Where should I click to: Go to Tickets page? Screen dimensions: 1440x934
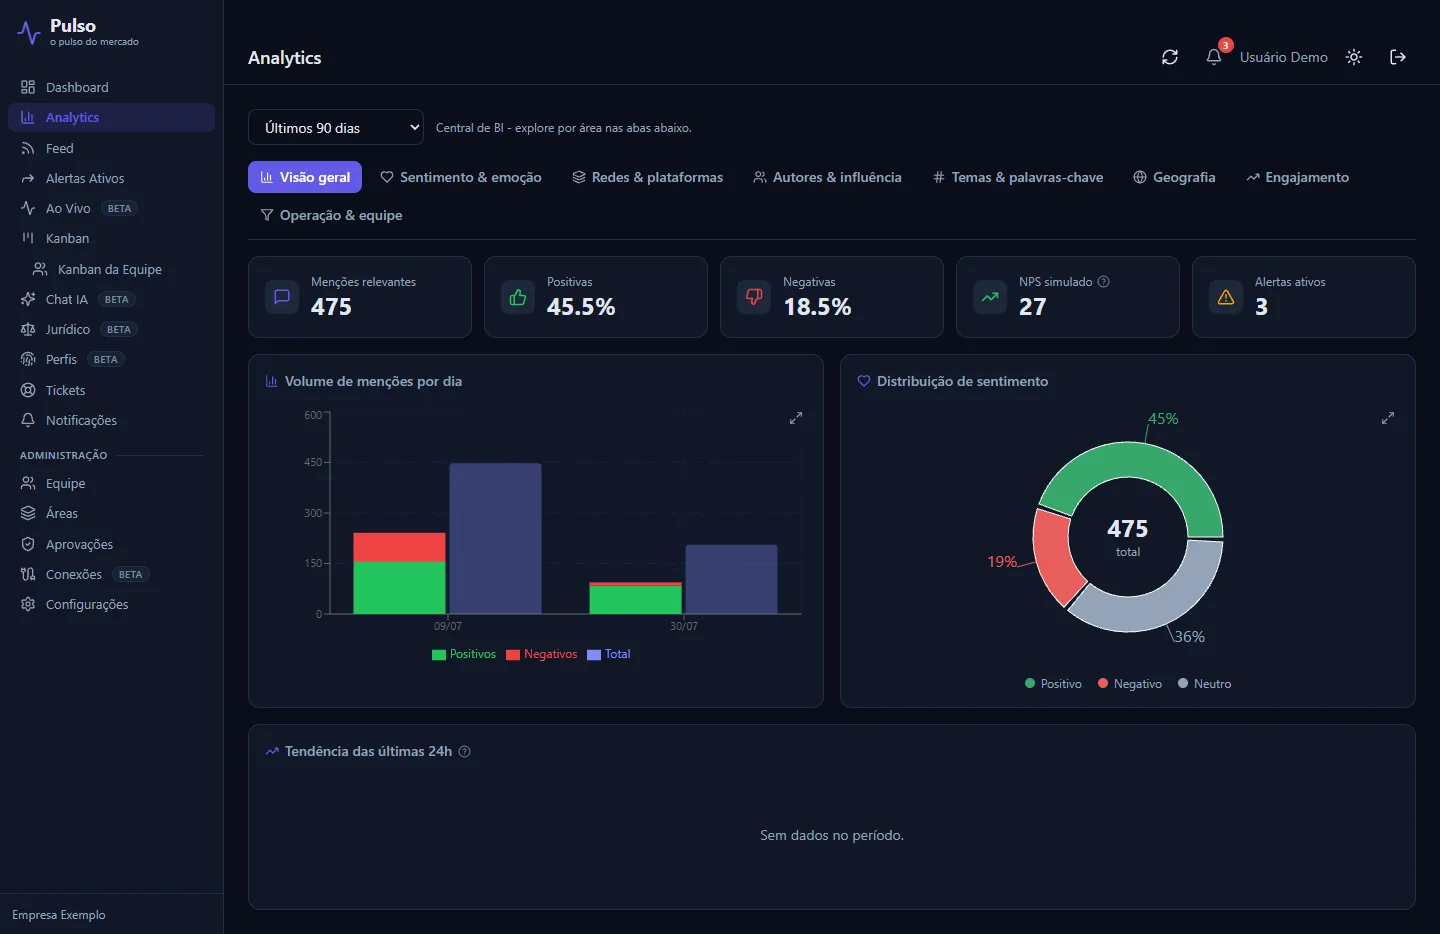tap(111, 390)
